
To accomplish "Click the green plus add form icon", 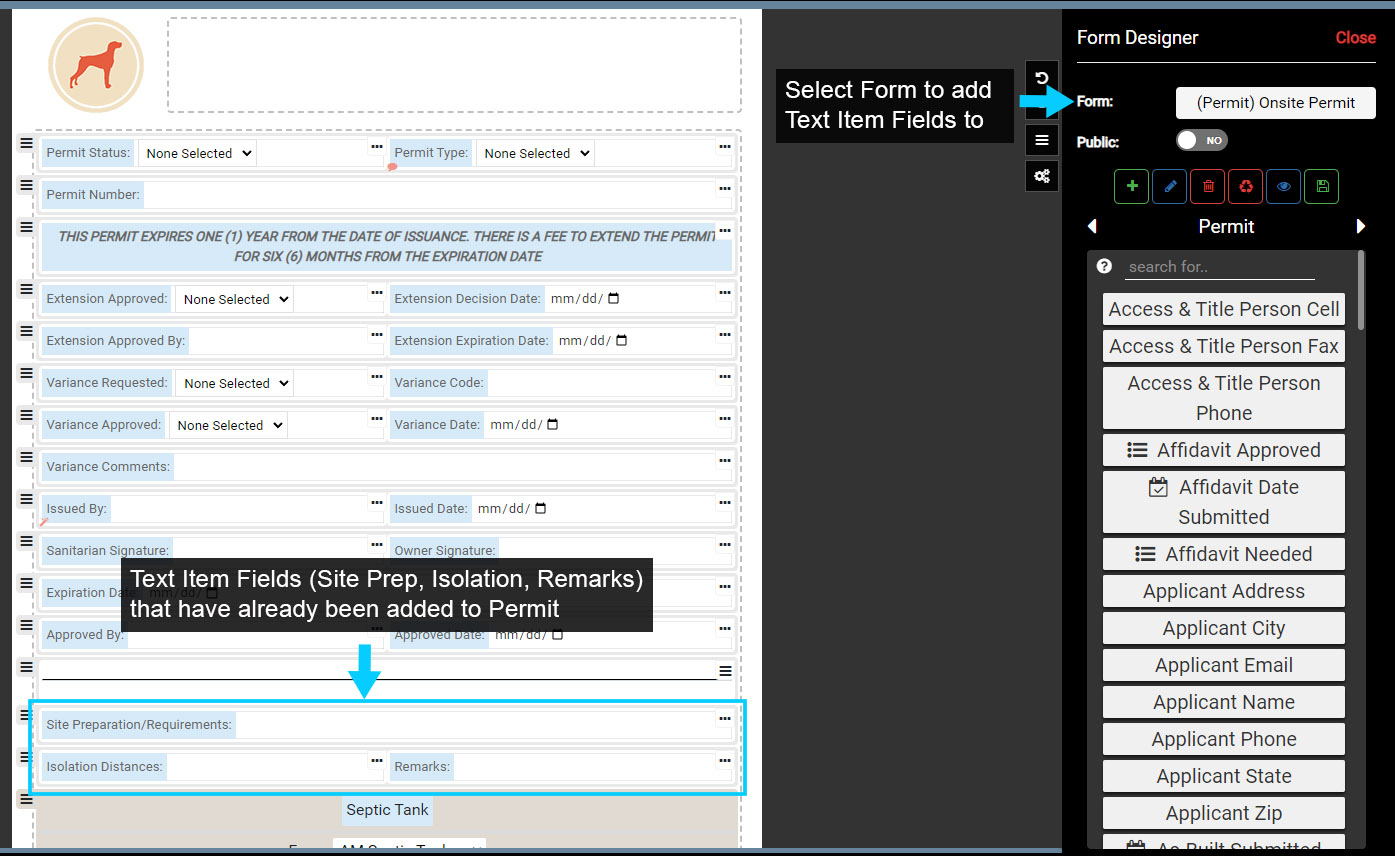I will pyautogui.click(x=1131, y=186).
